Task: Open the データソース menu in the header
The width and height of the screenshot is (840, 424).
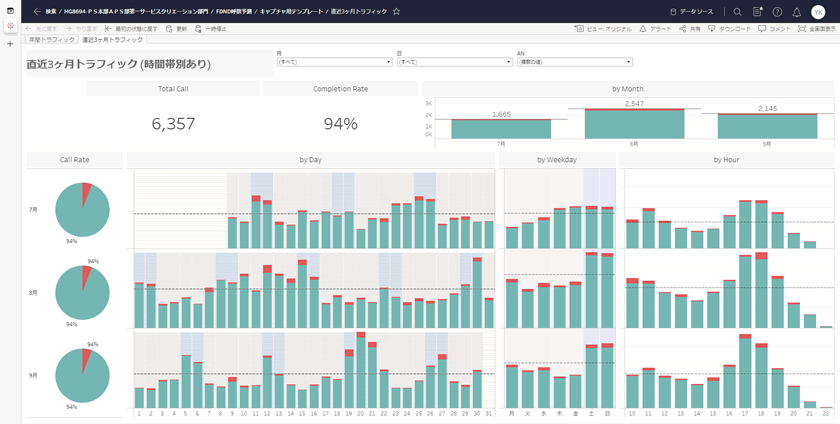Action: 692,12
